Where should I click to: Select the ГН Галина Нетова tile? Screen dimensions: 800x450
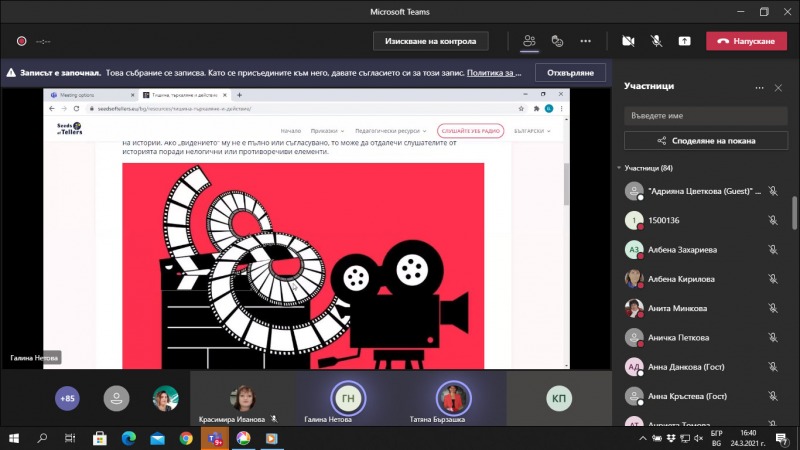pyautogui.click(x=348, y=398)
